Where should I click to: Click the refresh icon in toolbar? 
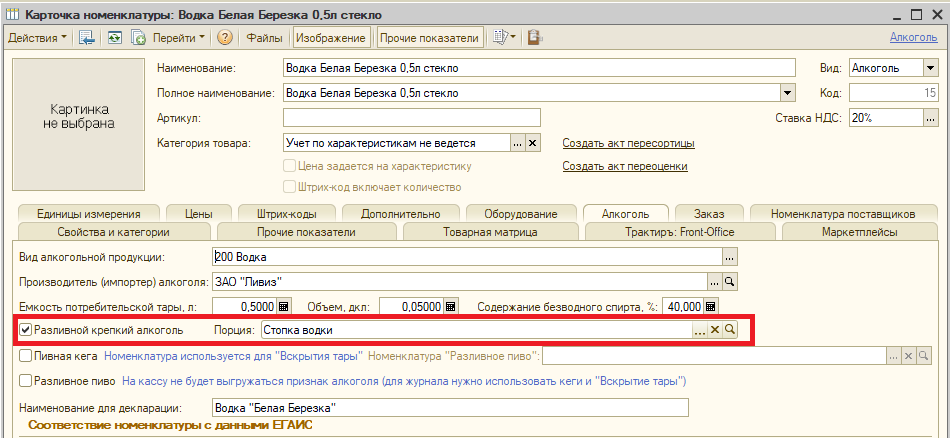pos(115,38)
